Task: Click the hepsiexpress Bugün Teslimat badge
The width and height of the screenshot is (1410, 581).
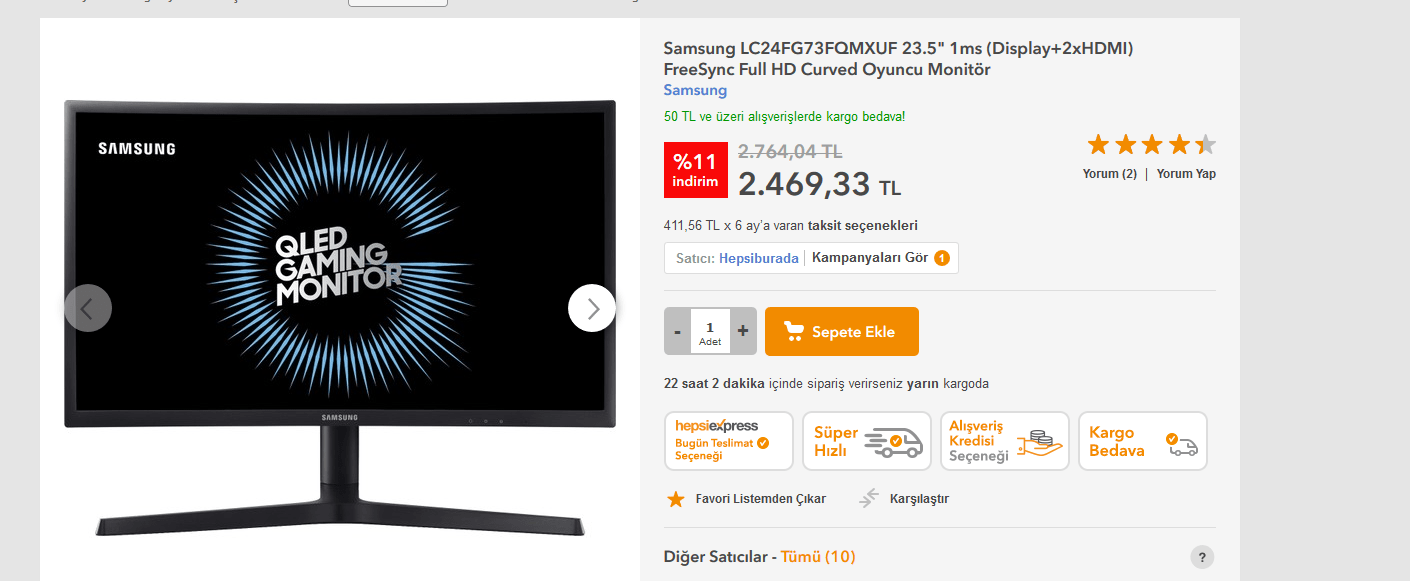Action: [x=729, y=441]
